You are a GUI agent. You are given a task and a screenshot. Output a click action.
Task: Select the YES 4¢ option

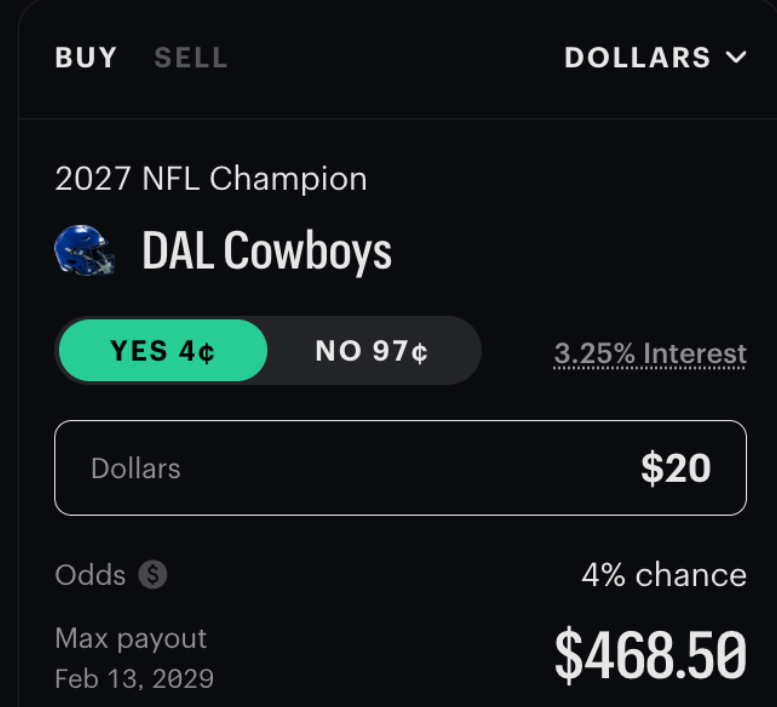point(163,350)
